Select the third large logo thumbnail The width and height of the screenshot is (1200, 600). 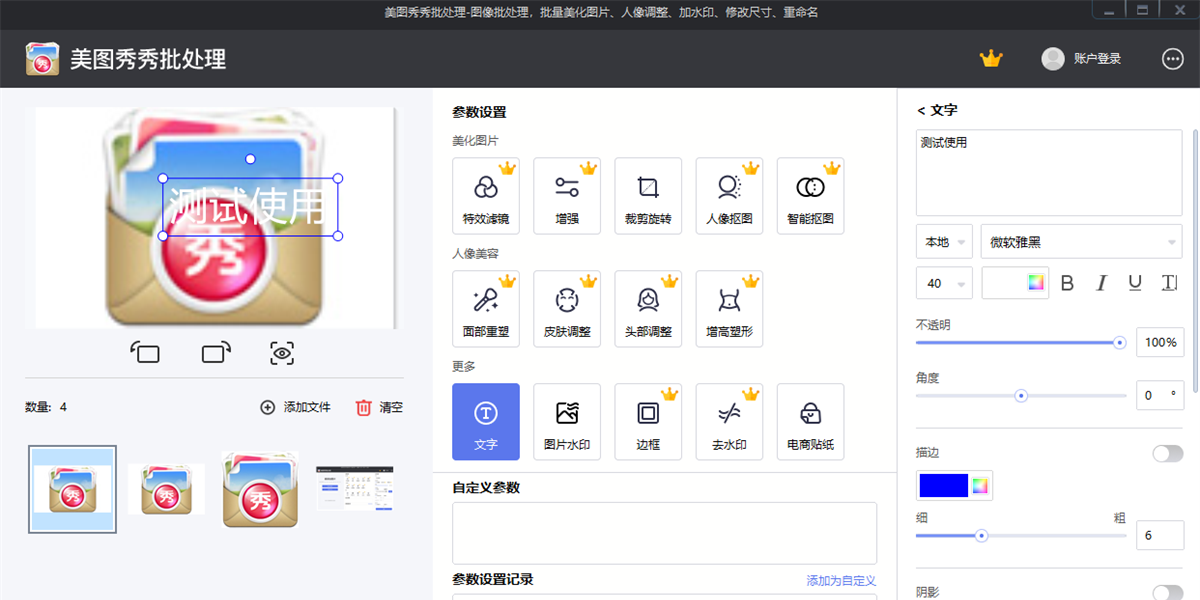pyautogui.click(x=260, y=489)
